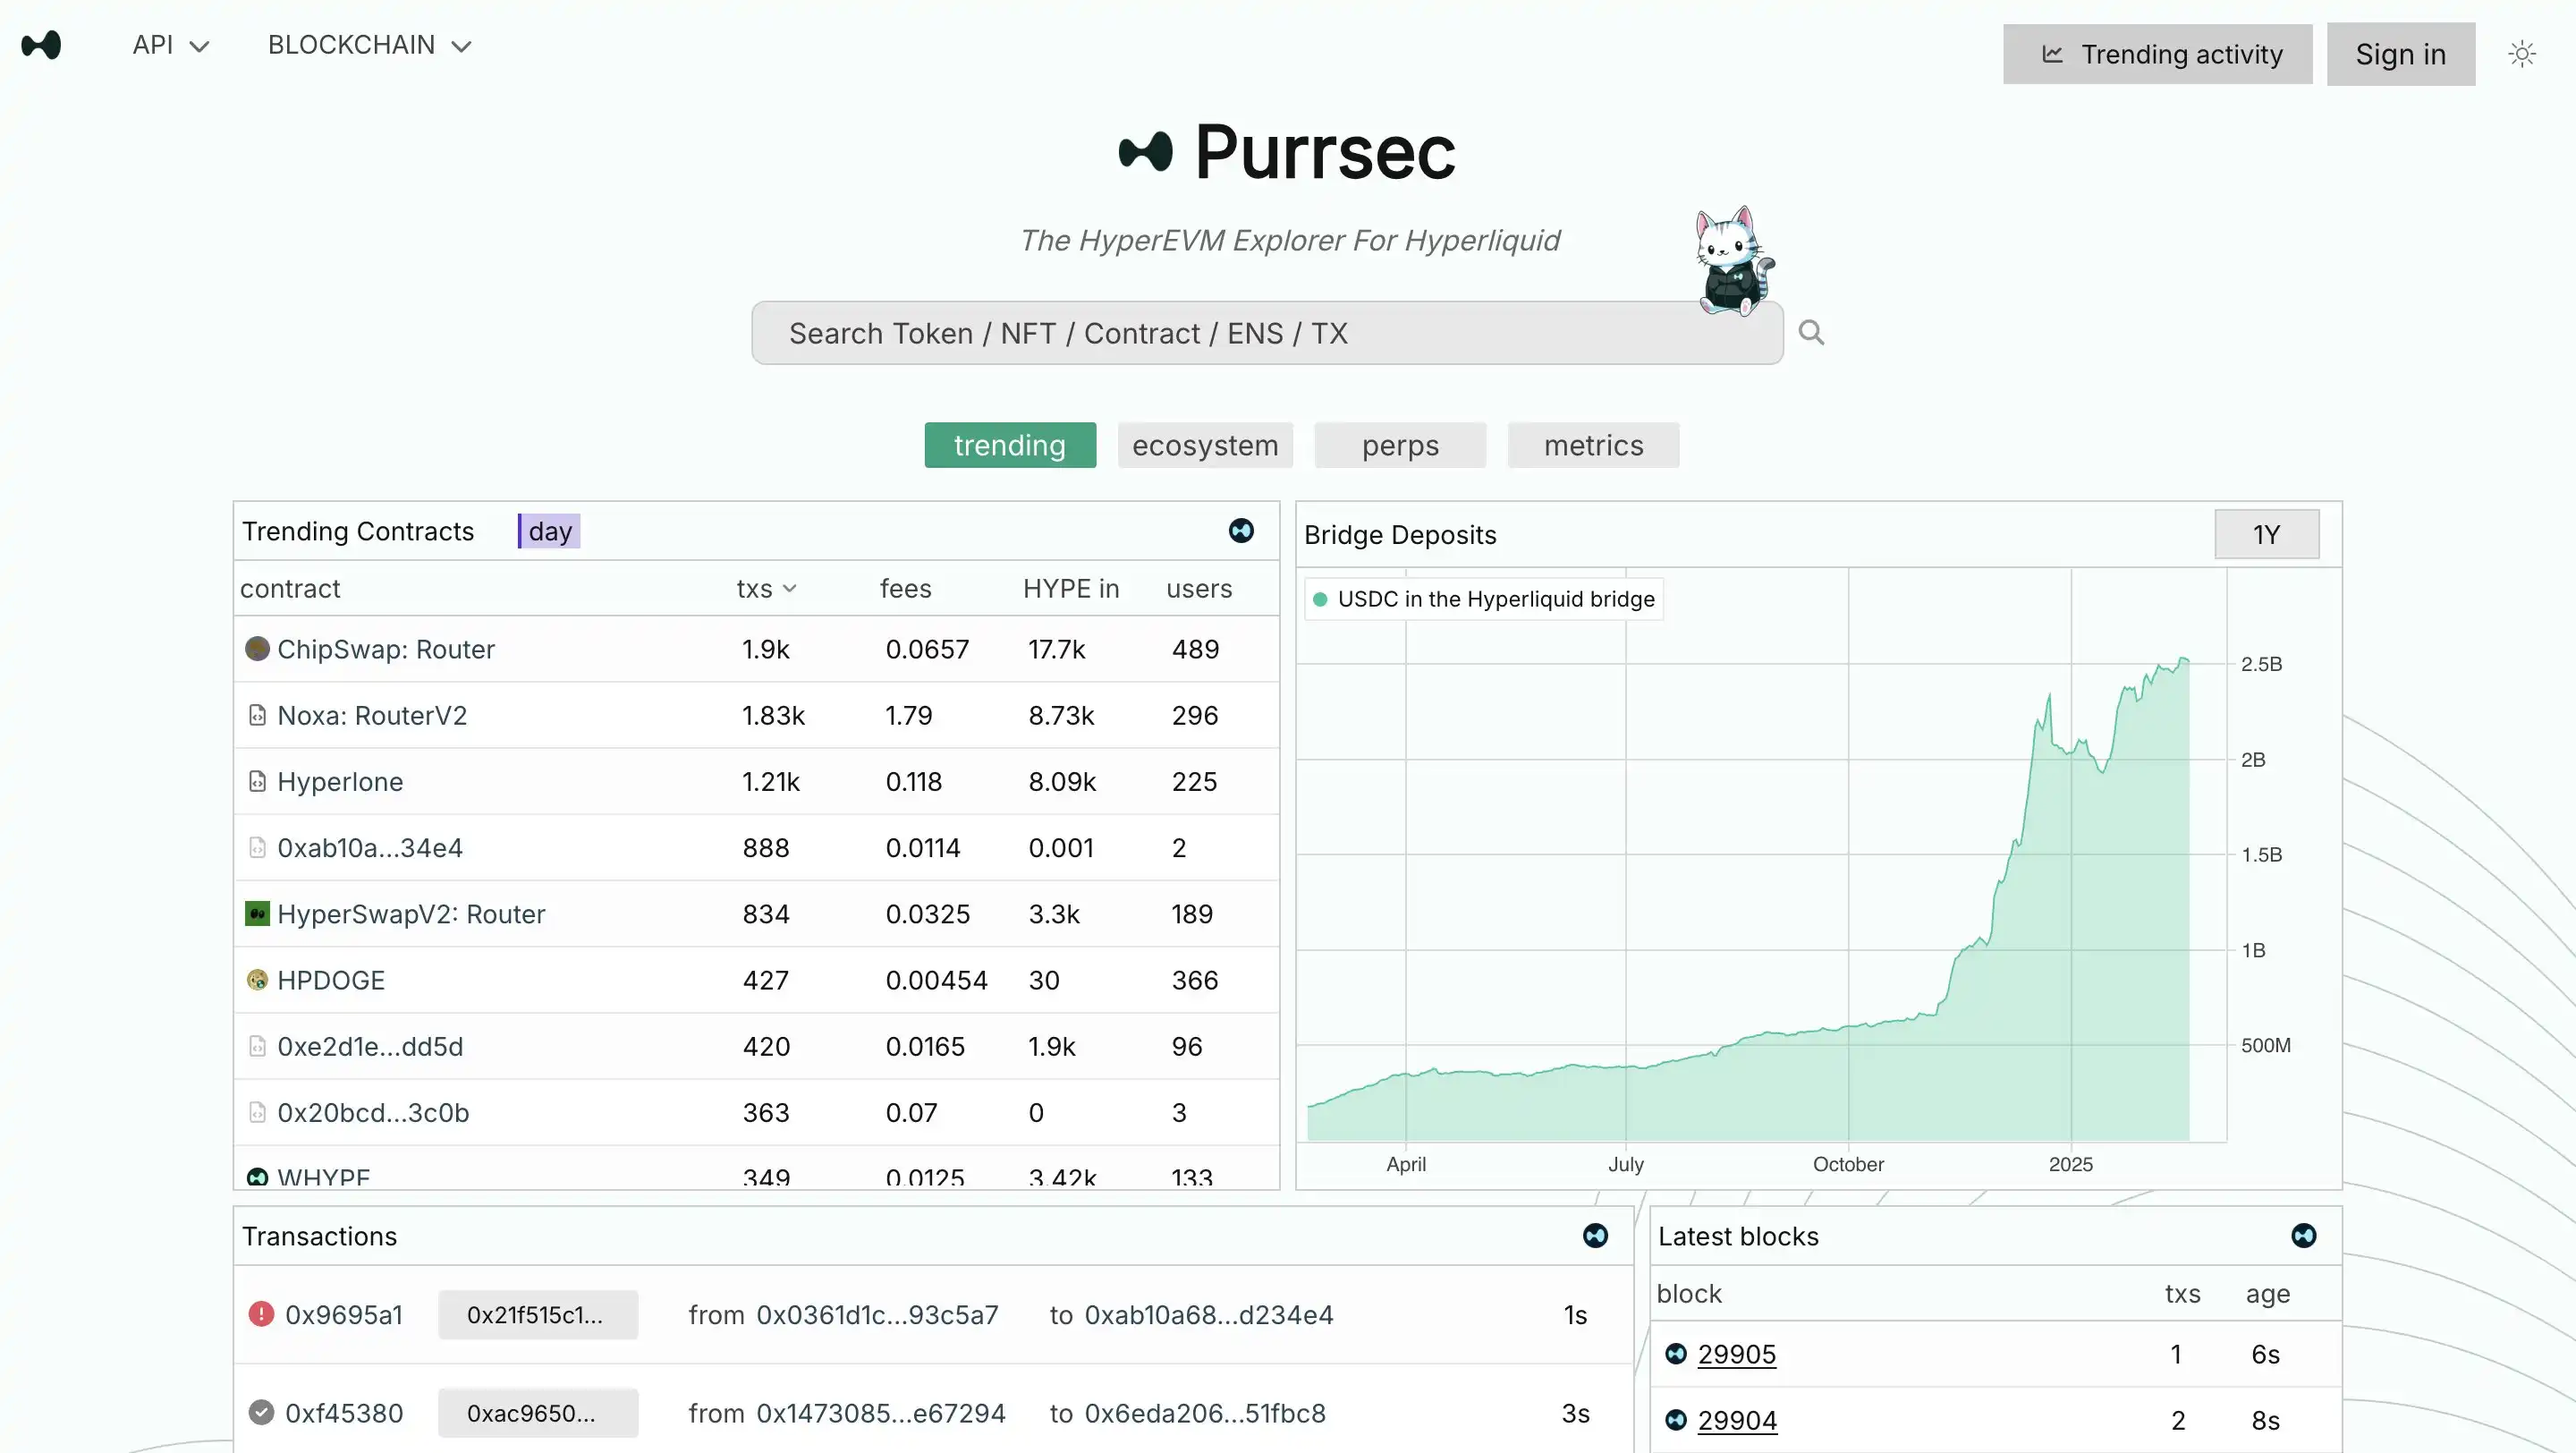The height and width of the screenshot is (1453, 2576).
Task: Click the ChipSwap token icon in Trending Contracts
Action: click(257, 649)
